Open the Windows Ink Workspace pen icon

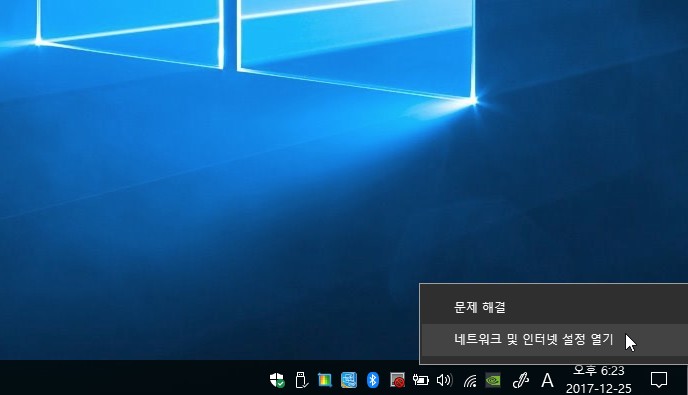click(x=520, y=380)
